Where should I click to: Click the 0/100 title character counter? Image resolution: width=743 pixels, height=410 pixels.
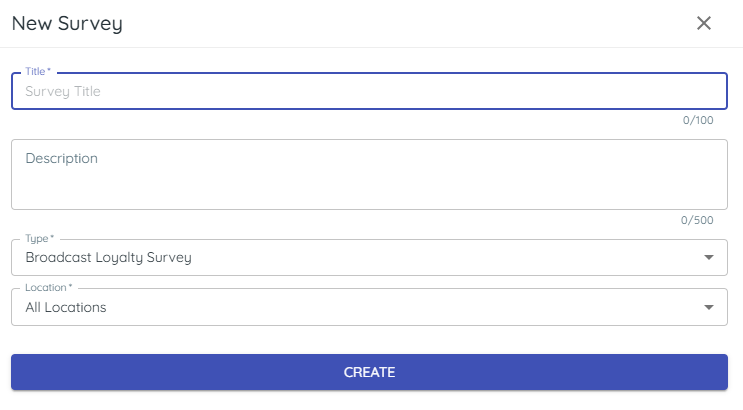(x=698, y=120)
